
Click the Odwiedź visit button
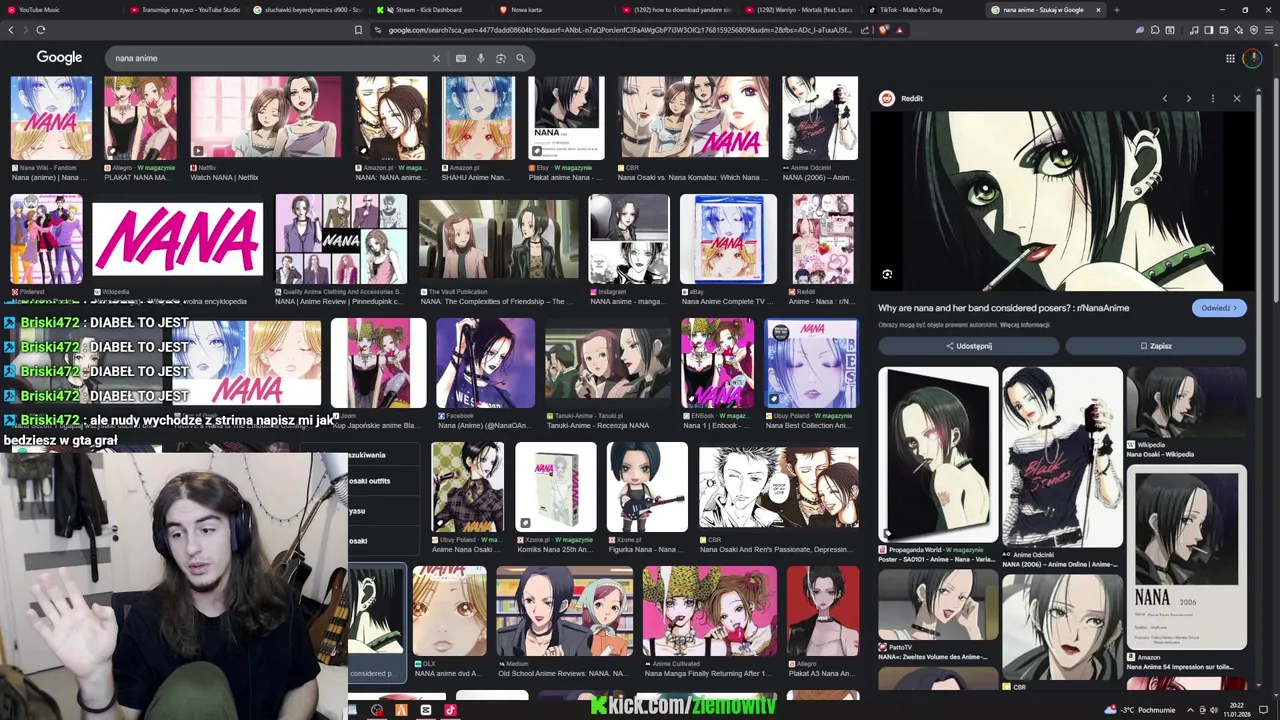pyautogui.click(x=1219, y=308)
